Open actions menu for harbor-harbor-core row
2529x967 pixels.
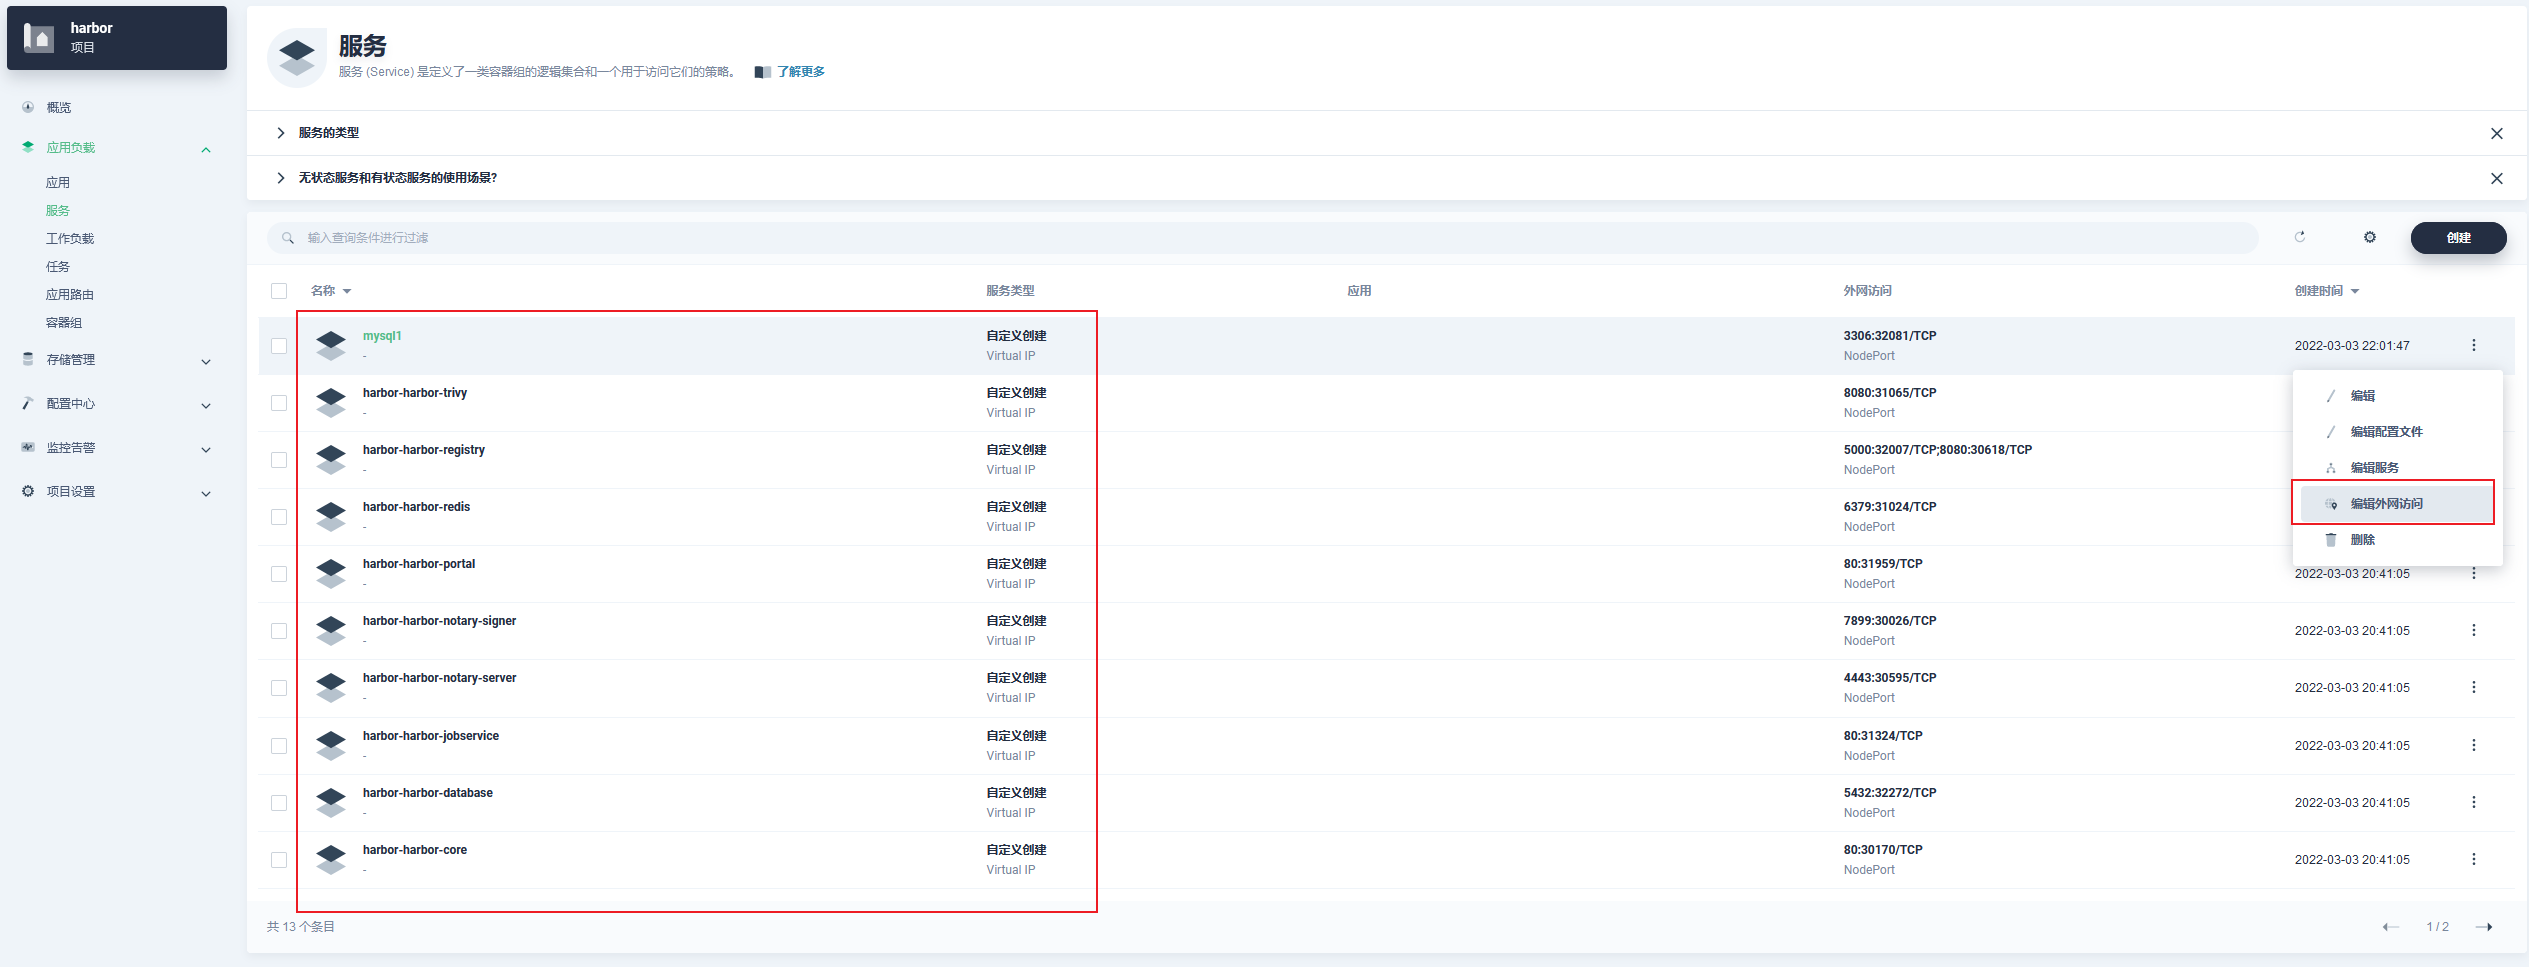(2474, 859)
